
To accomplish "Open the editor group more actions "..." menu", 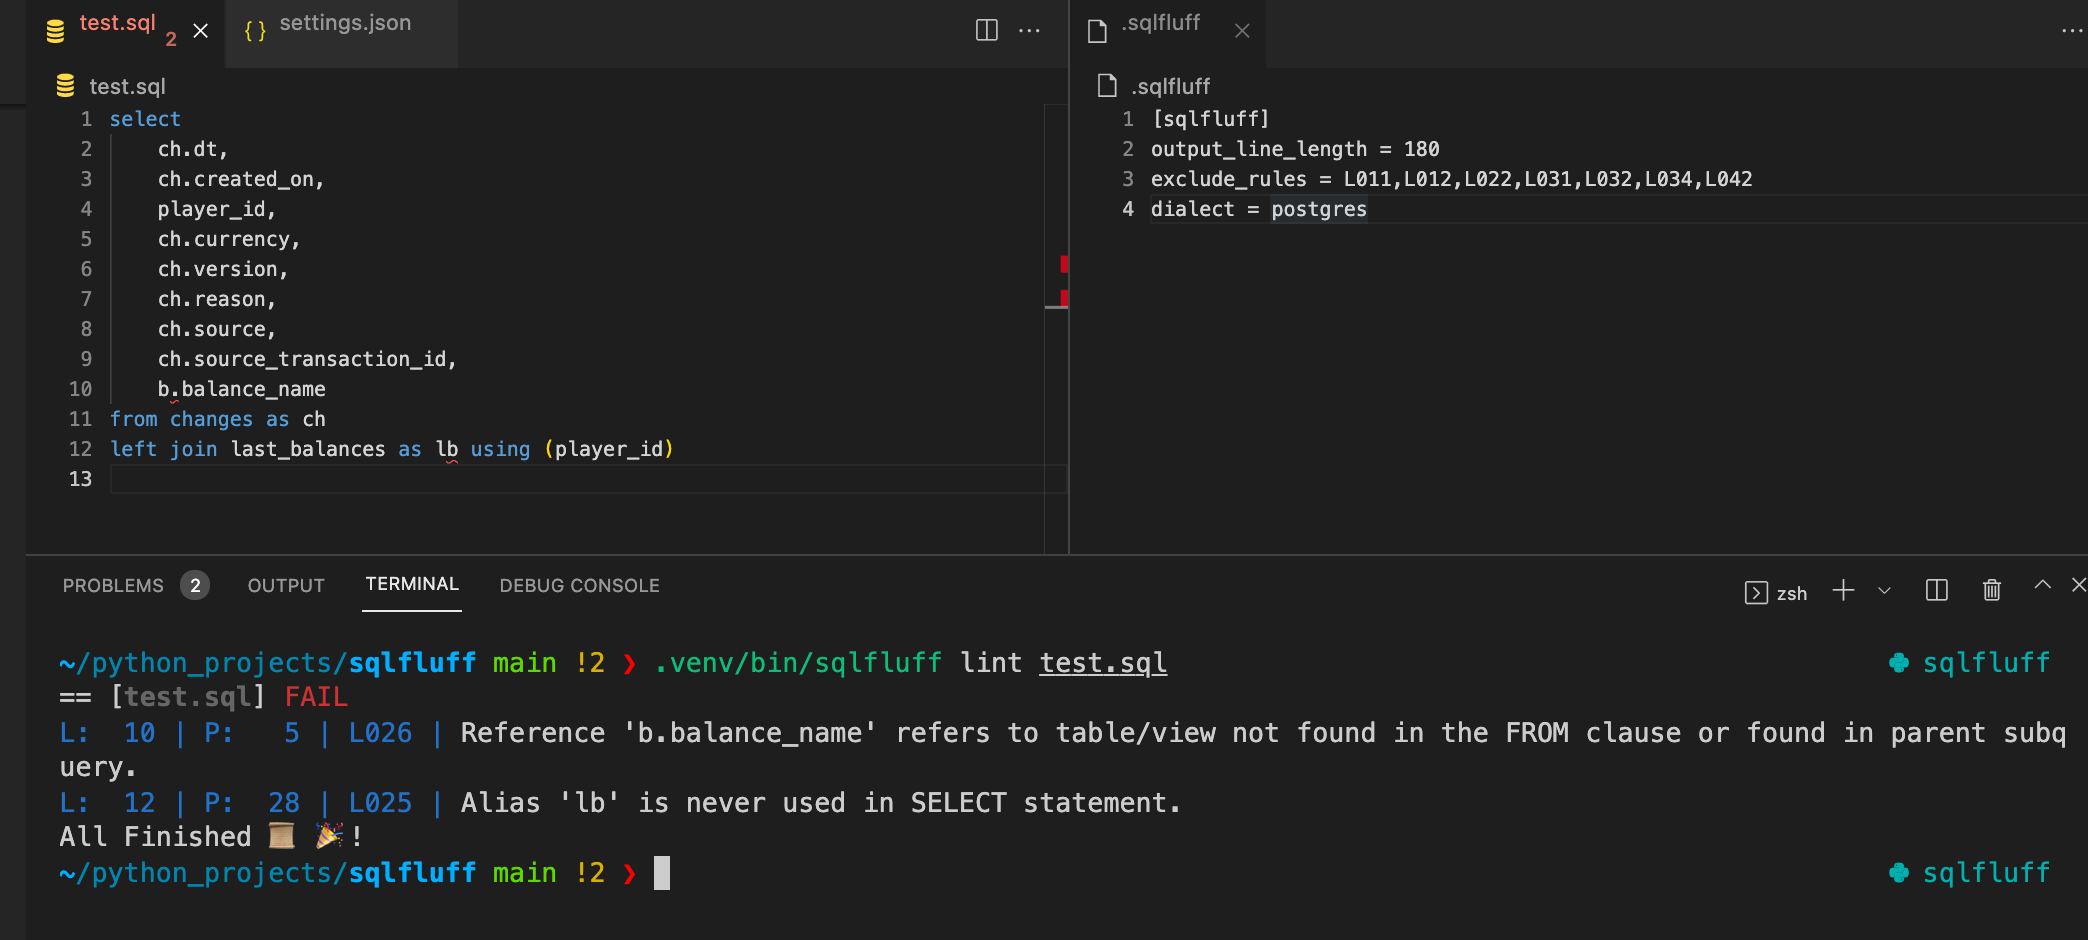I will [1029, 30].
